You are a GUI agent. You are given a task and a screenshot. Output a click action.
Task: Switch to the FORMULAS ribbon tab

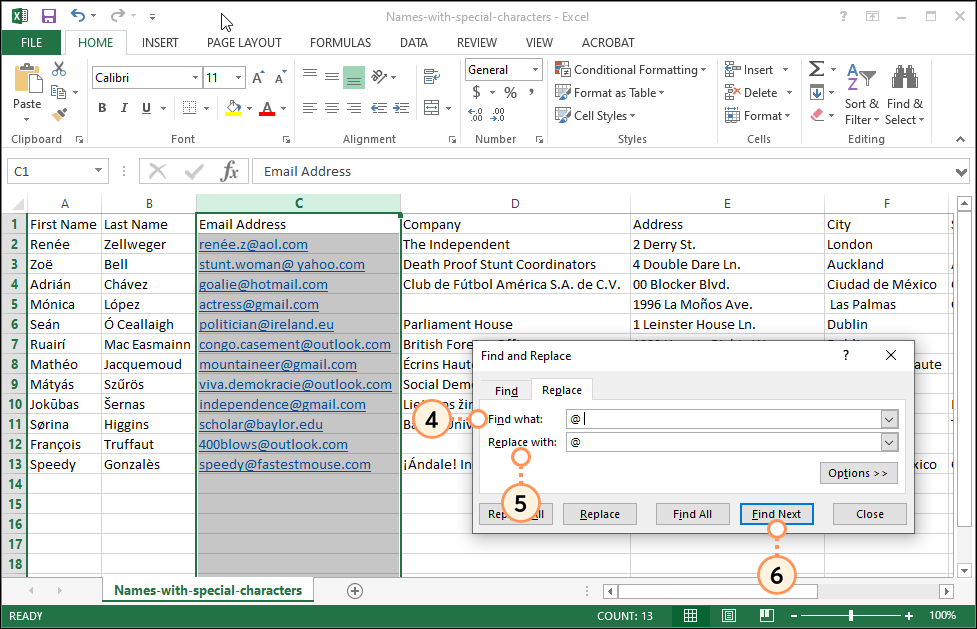(340, 42)
